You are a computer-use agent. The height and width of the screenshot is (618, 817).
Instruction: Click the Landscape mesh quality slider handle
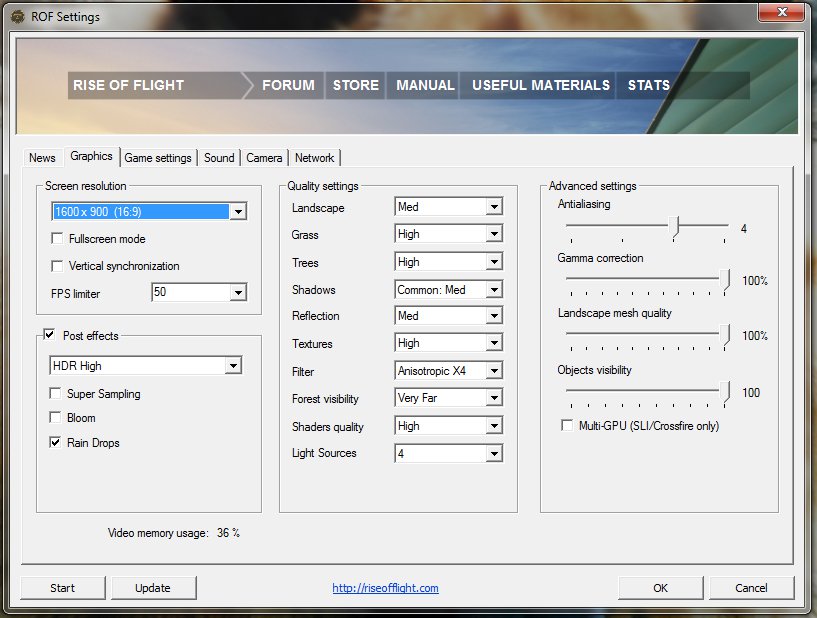pyautogui.click(x=725, y=335)
